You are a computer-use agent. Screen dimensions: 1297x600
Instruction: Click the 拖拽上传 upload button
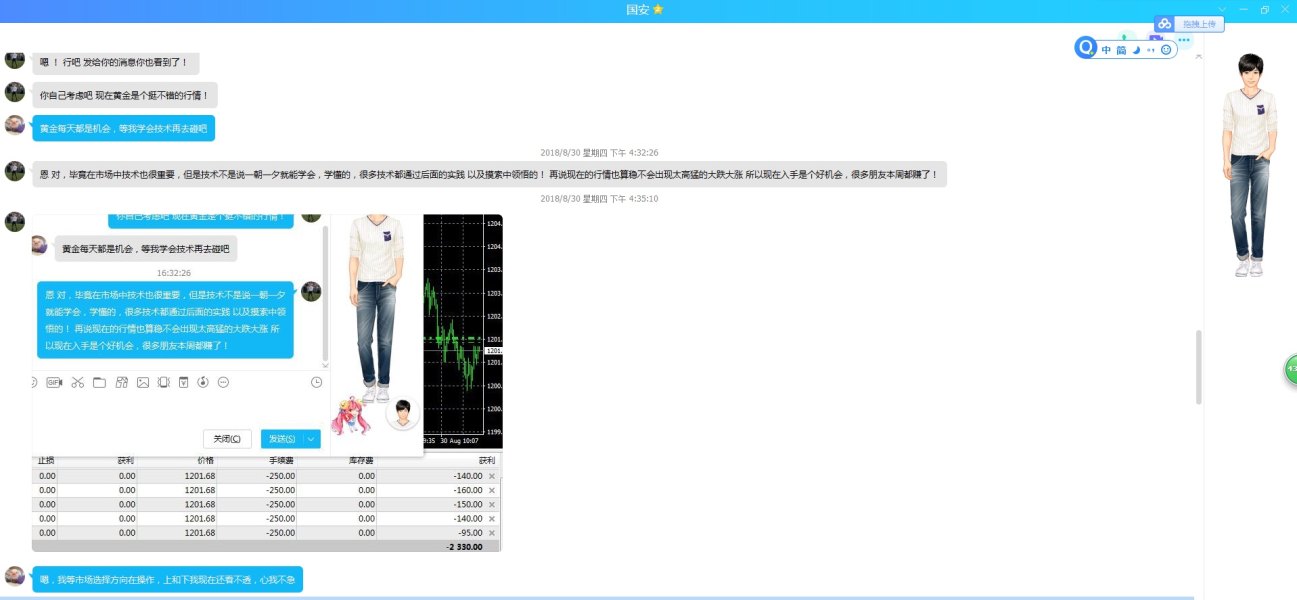pos(1198,24)
